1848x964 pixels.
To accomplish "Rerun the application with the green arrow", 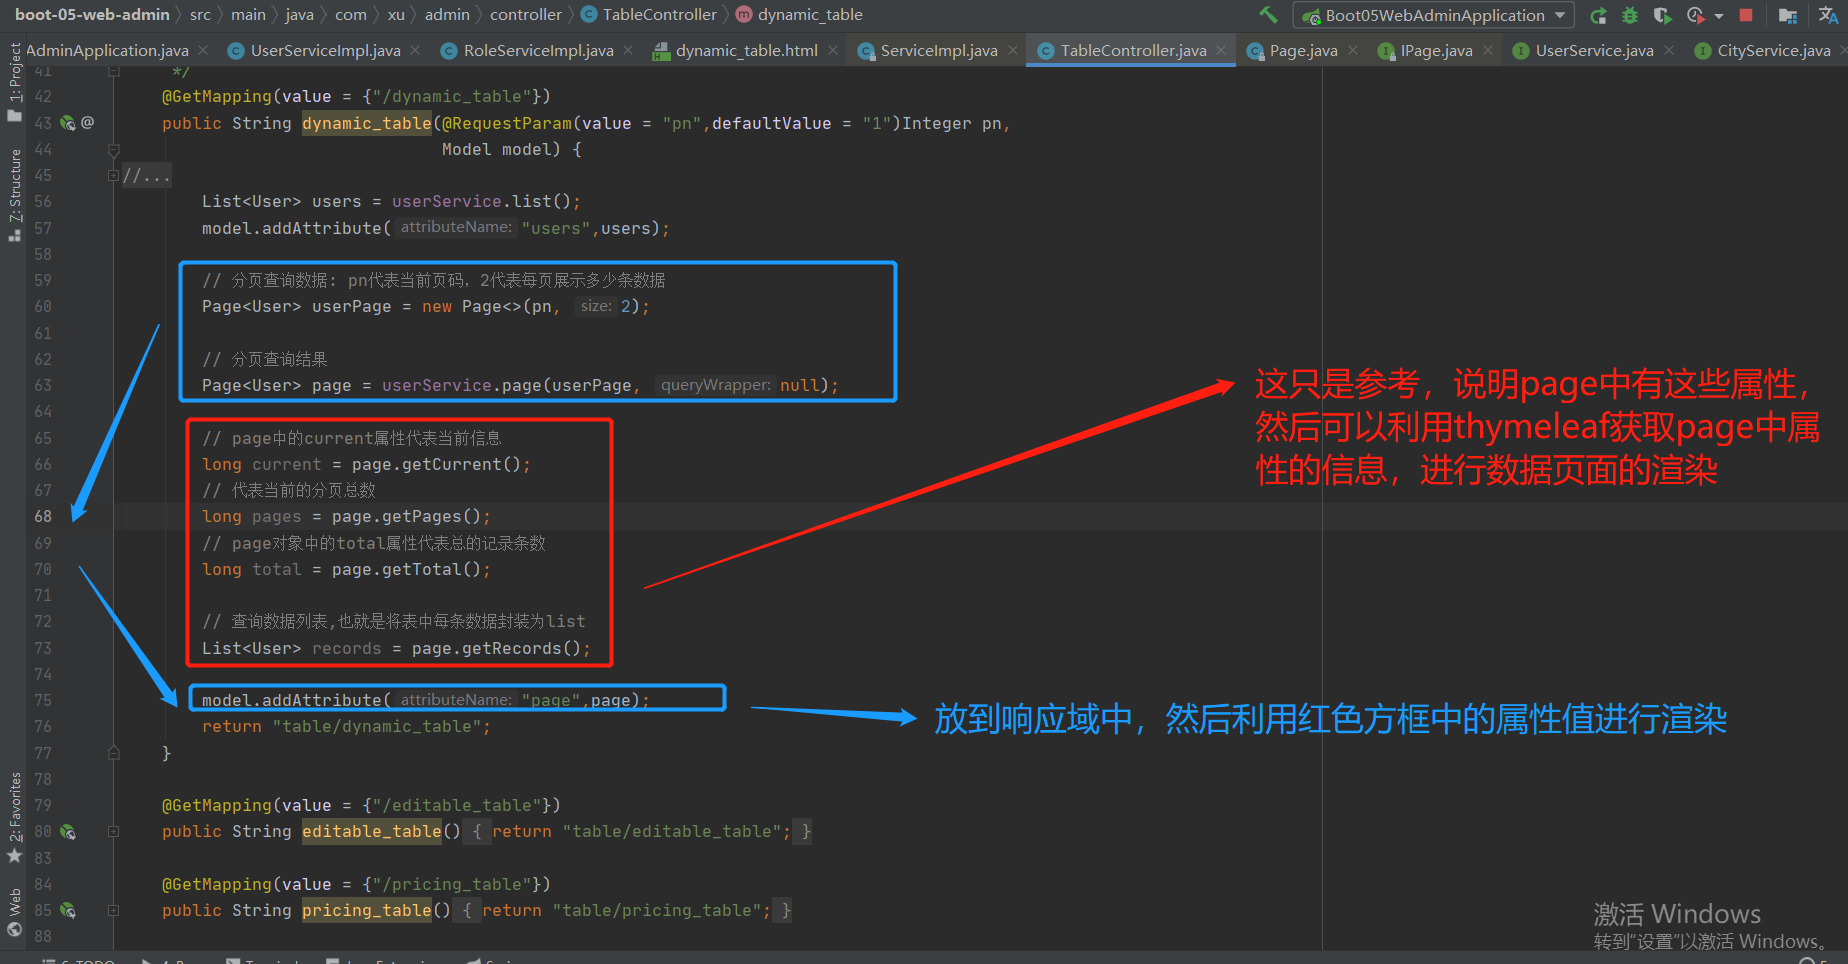I will [x=1599, y=15].
